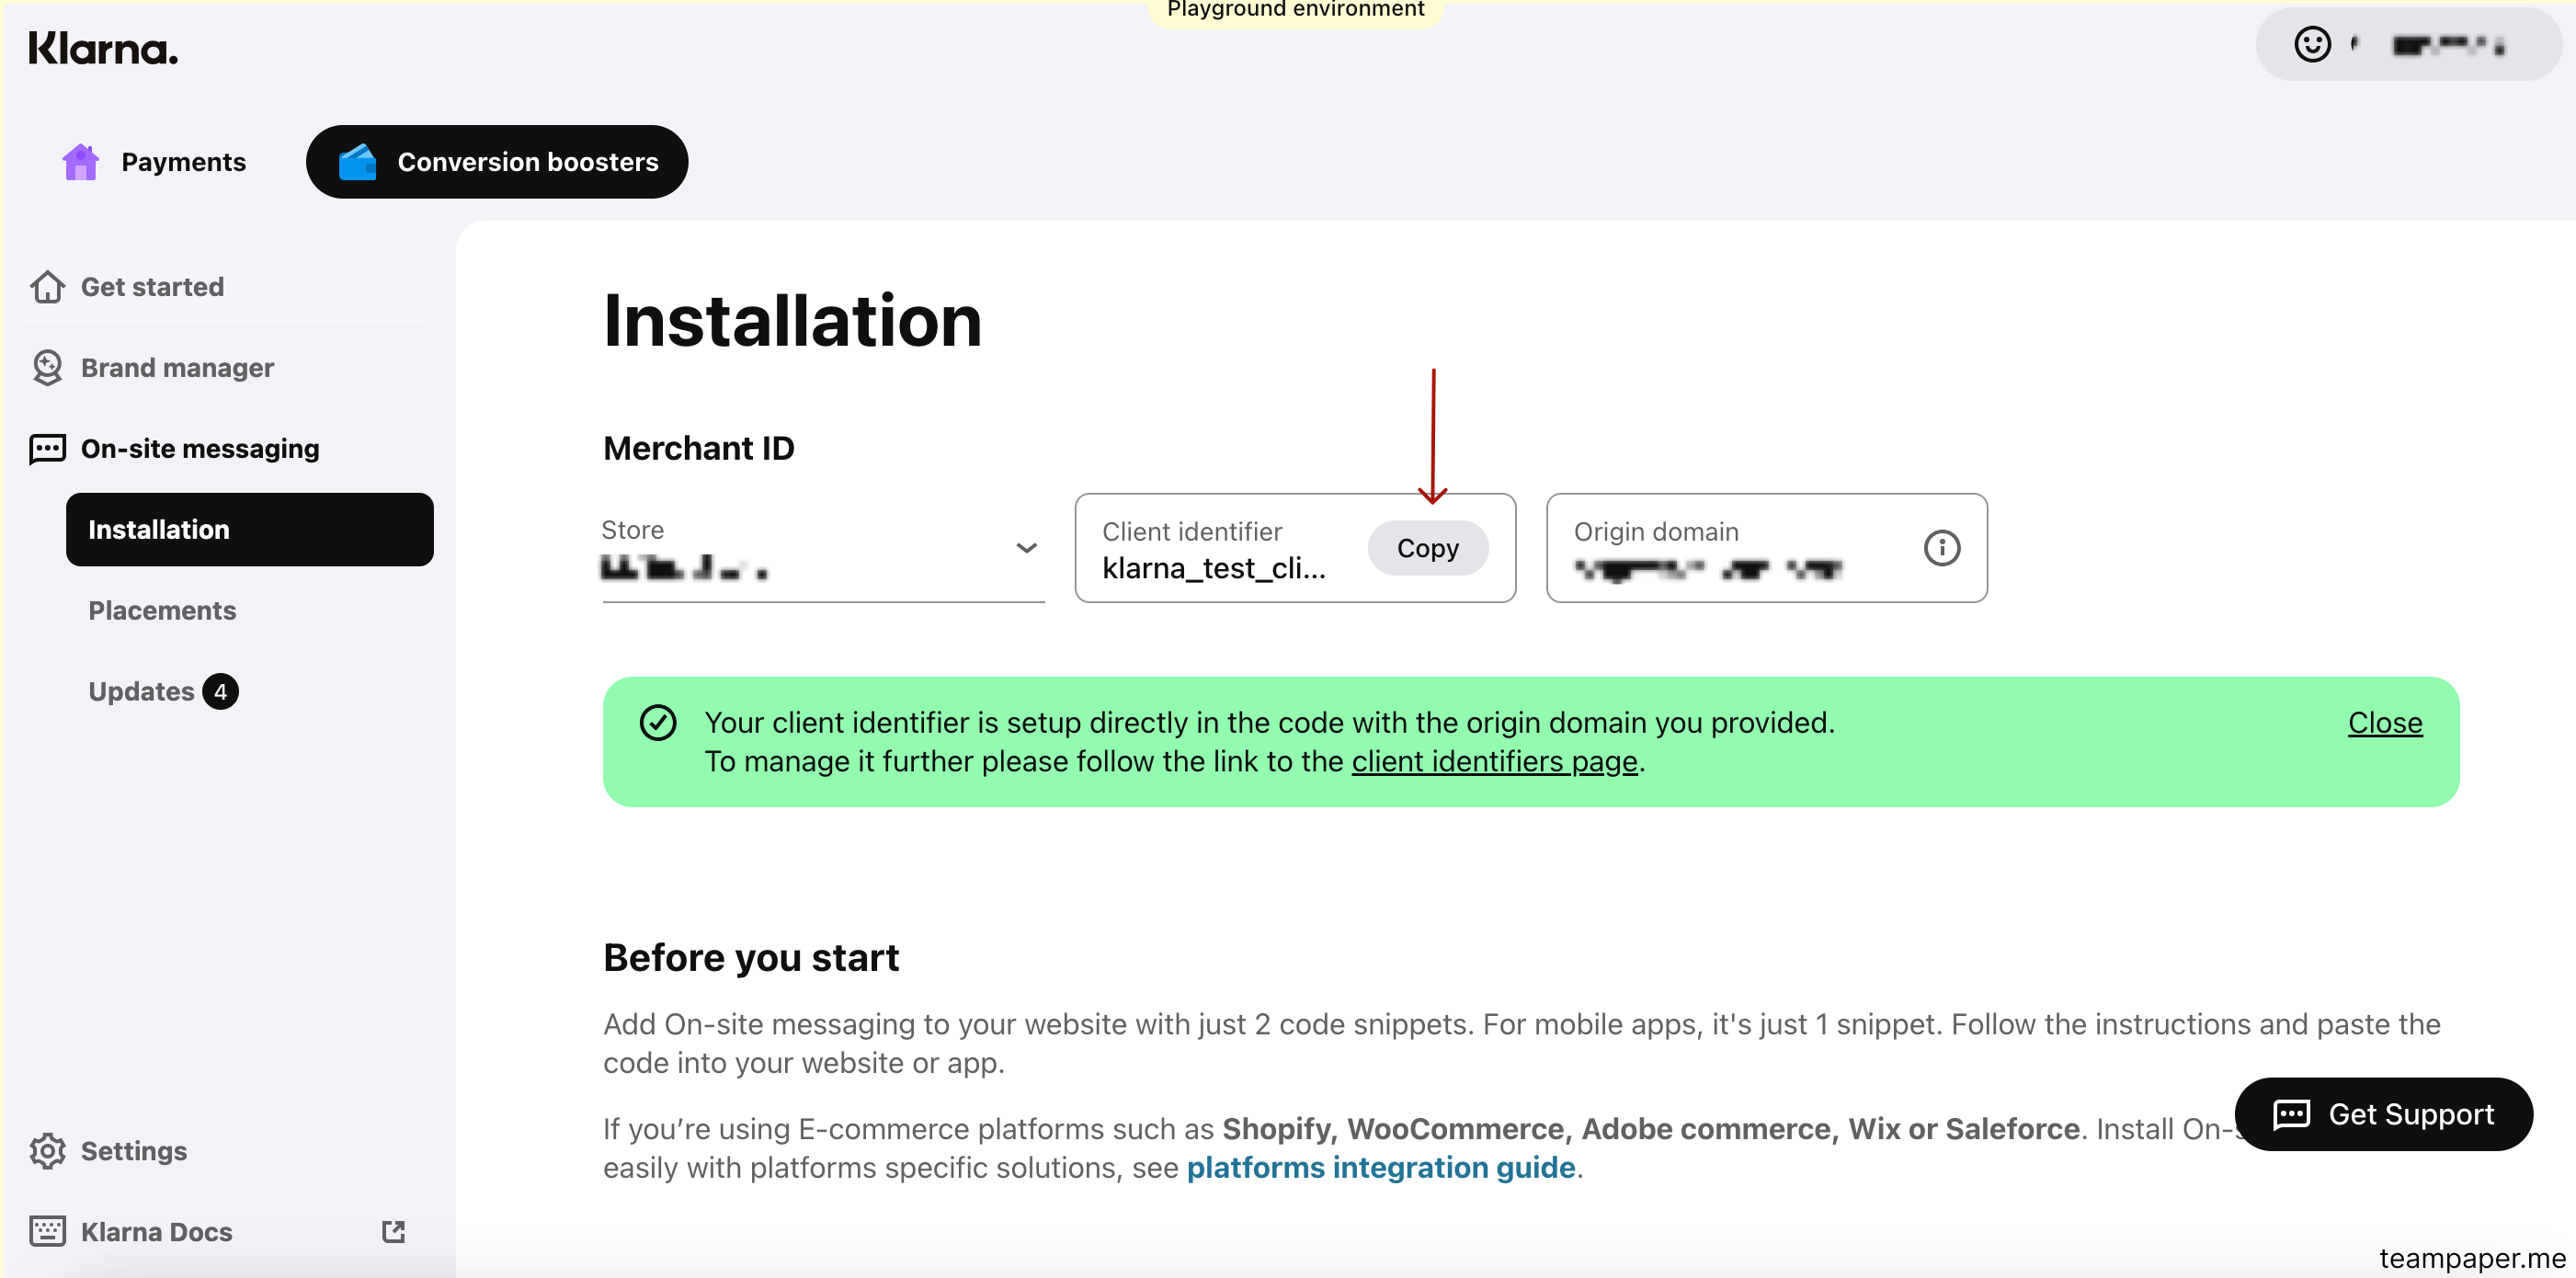Click the checkmark icon in green banner
Viewport: 2576px width, 1278px height.
[x=658, y=723]
